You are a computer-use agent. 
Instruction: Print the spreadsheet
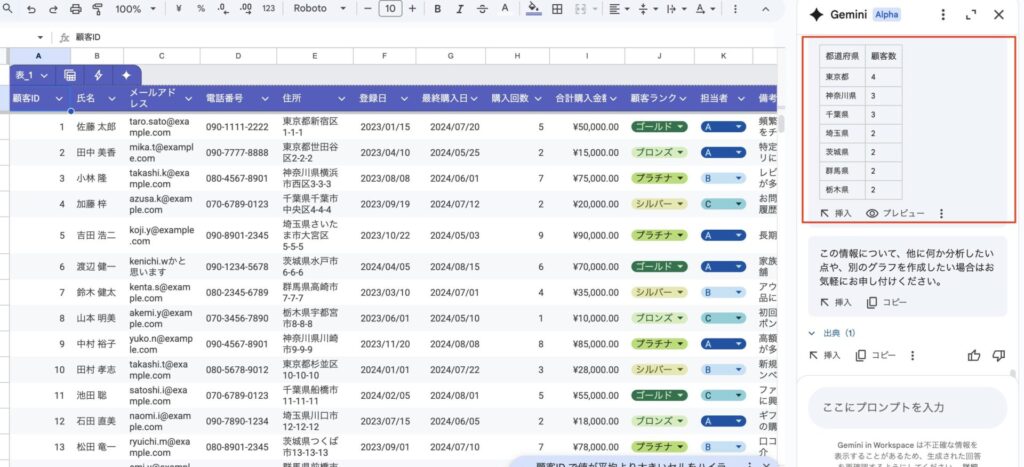tap(75, 9)
